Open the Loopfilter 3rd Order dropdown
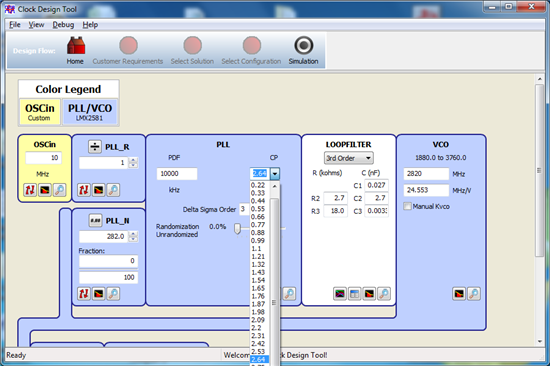 (x=349, y=158)
